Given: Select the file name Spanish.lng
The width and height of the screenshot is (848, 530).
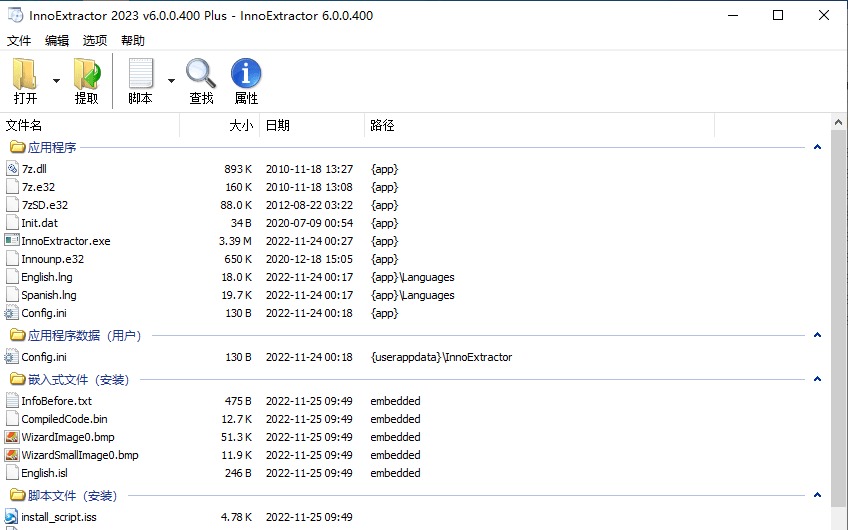Looking at the screenshot, I should pos(49,295).
